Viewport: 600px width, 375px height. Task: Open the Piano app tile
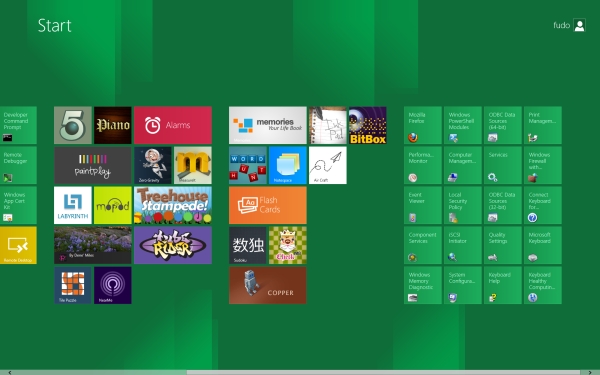[x=113, y=125]
